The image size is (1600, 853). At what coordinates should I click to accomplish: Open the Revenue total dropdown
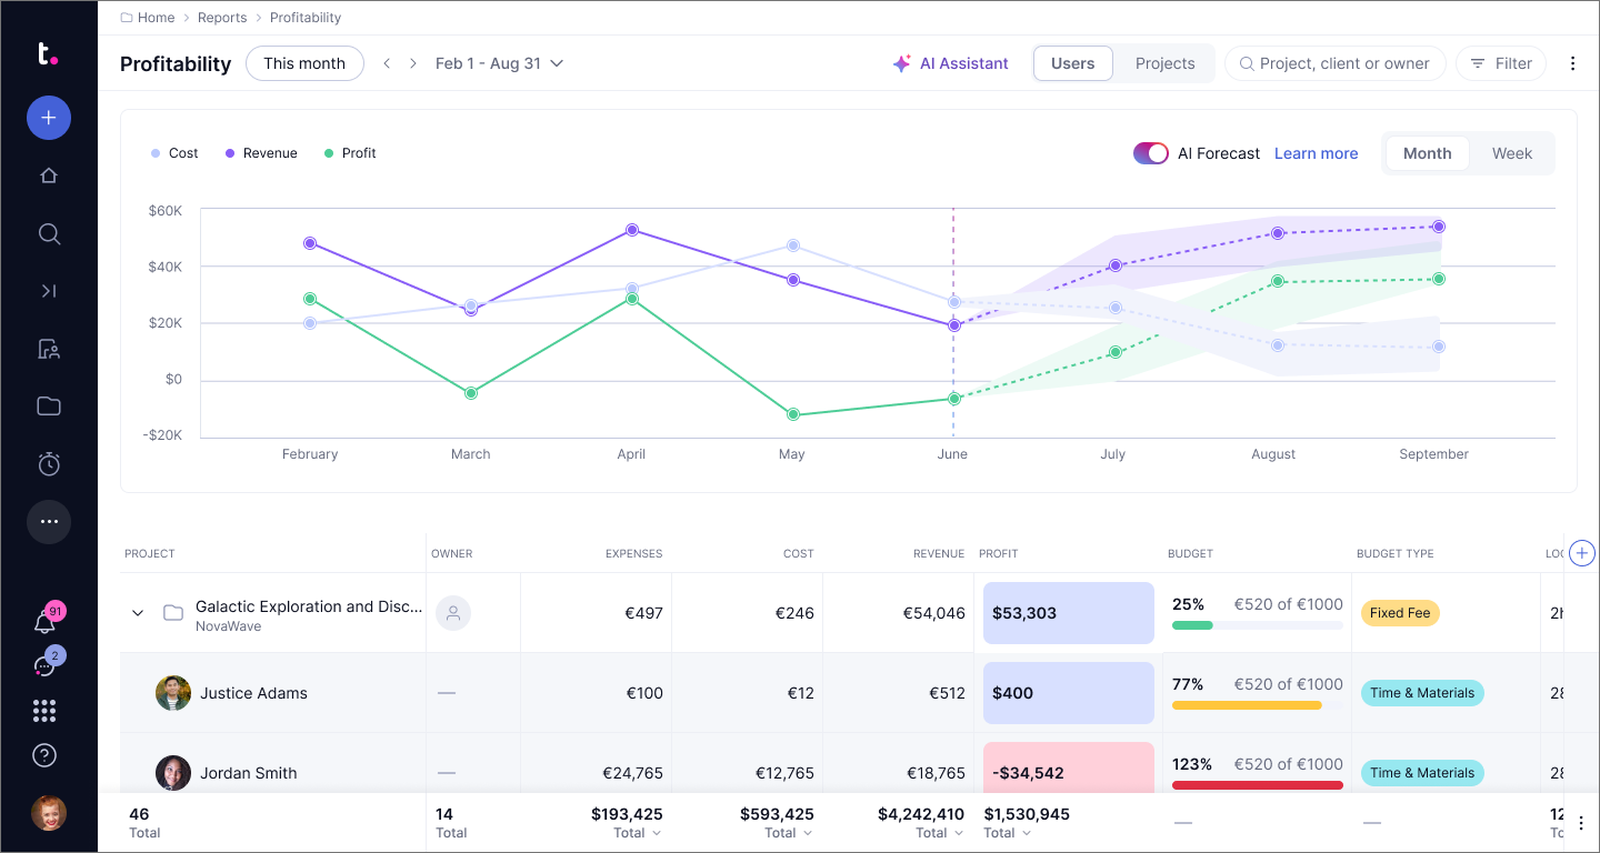pos(939,833)
